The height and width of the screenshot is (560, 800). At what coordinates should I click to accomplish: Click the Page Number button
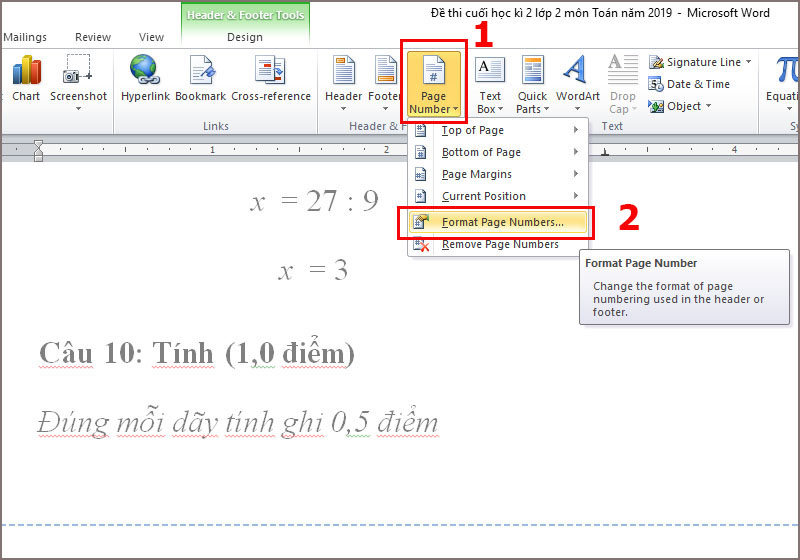tap(433, 84)
